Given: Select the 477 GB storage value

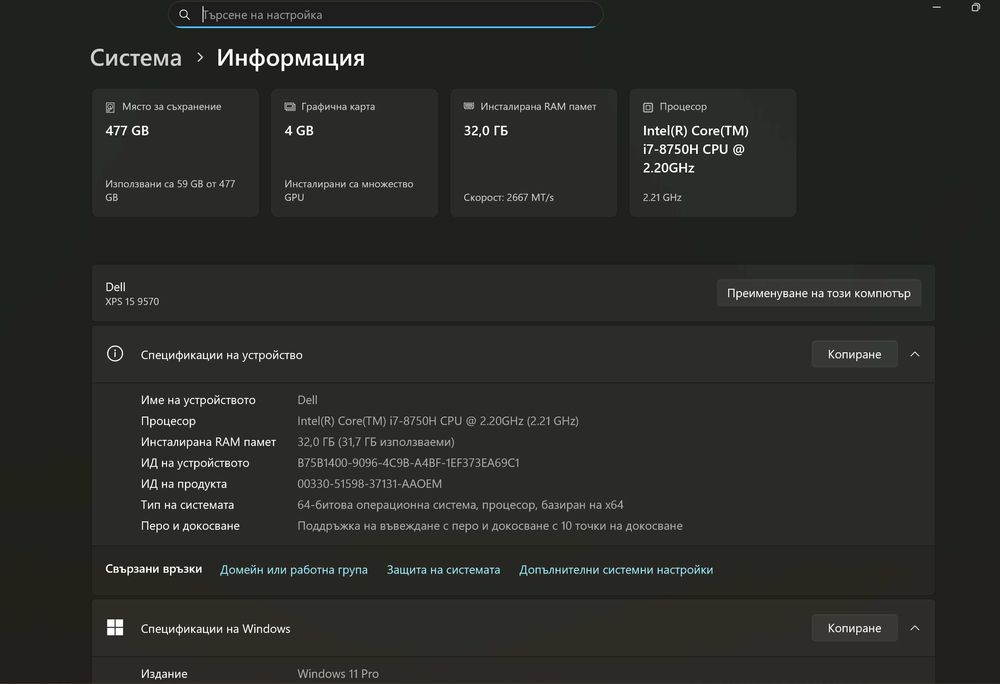Looking at the screenshot, I should pyautogui.click(x=127, y=131).
